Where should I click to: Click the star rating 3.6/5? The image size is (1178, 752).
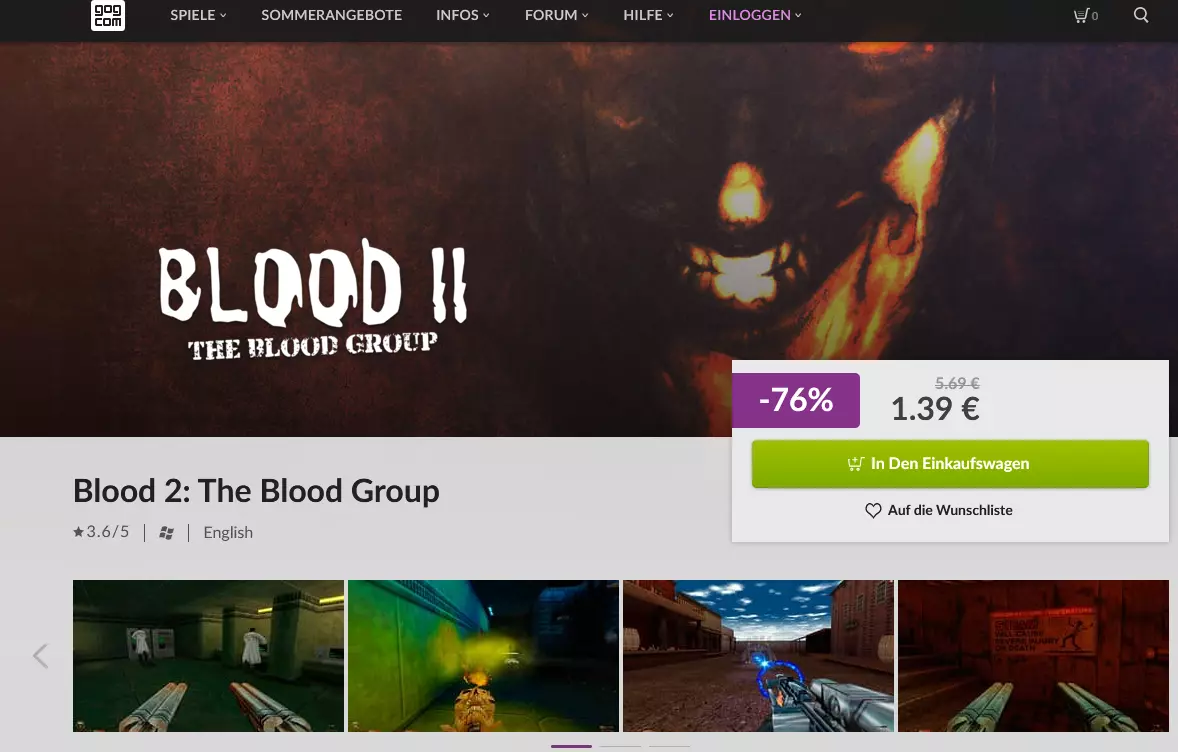[x=101, y=532]
